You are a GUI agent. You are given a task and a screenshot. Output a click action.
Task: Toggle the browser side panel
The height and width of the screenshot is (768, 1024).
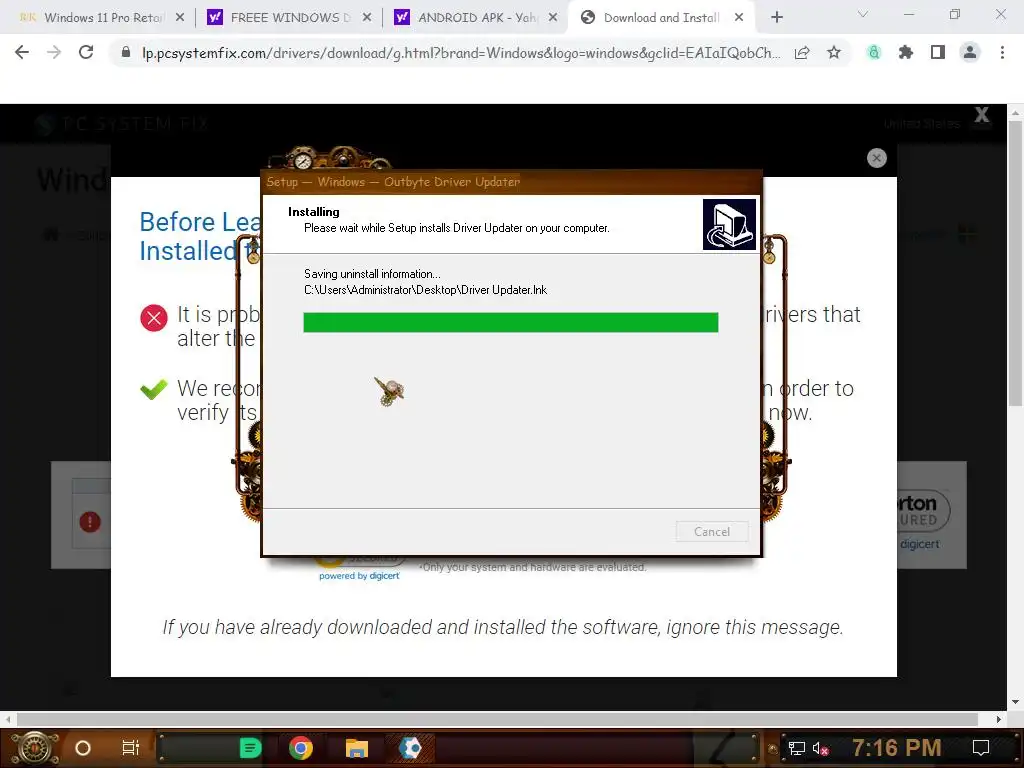pyautogui.click(x=938, y=53)
